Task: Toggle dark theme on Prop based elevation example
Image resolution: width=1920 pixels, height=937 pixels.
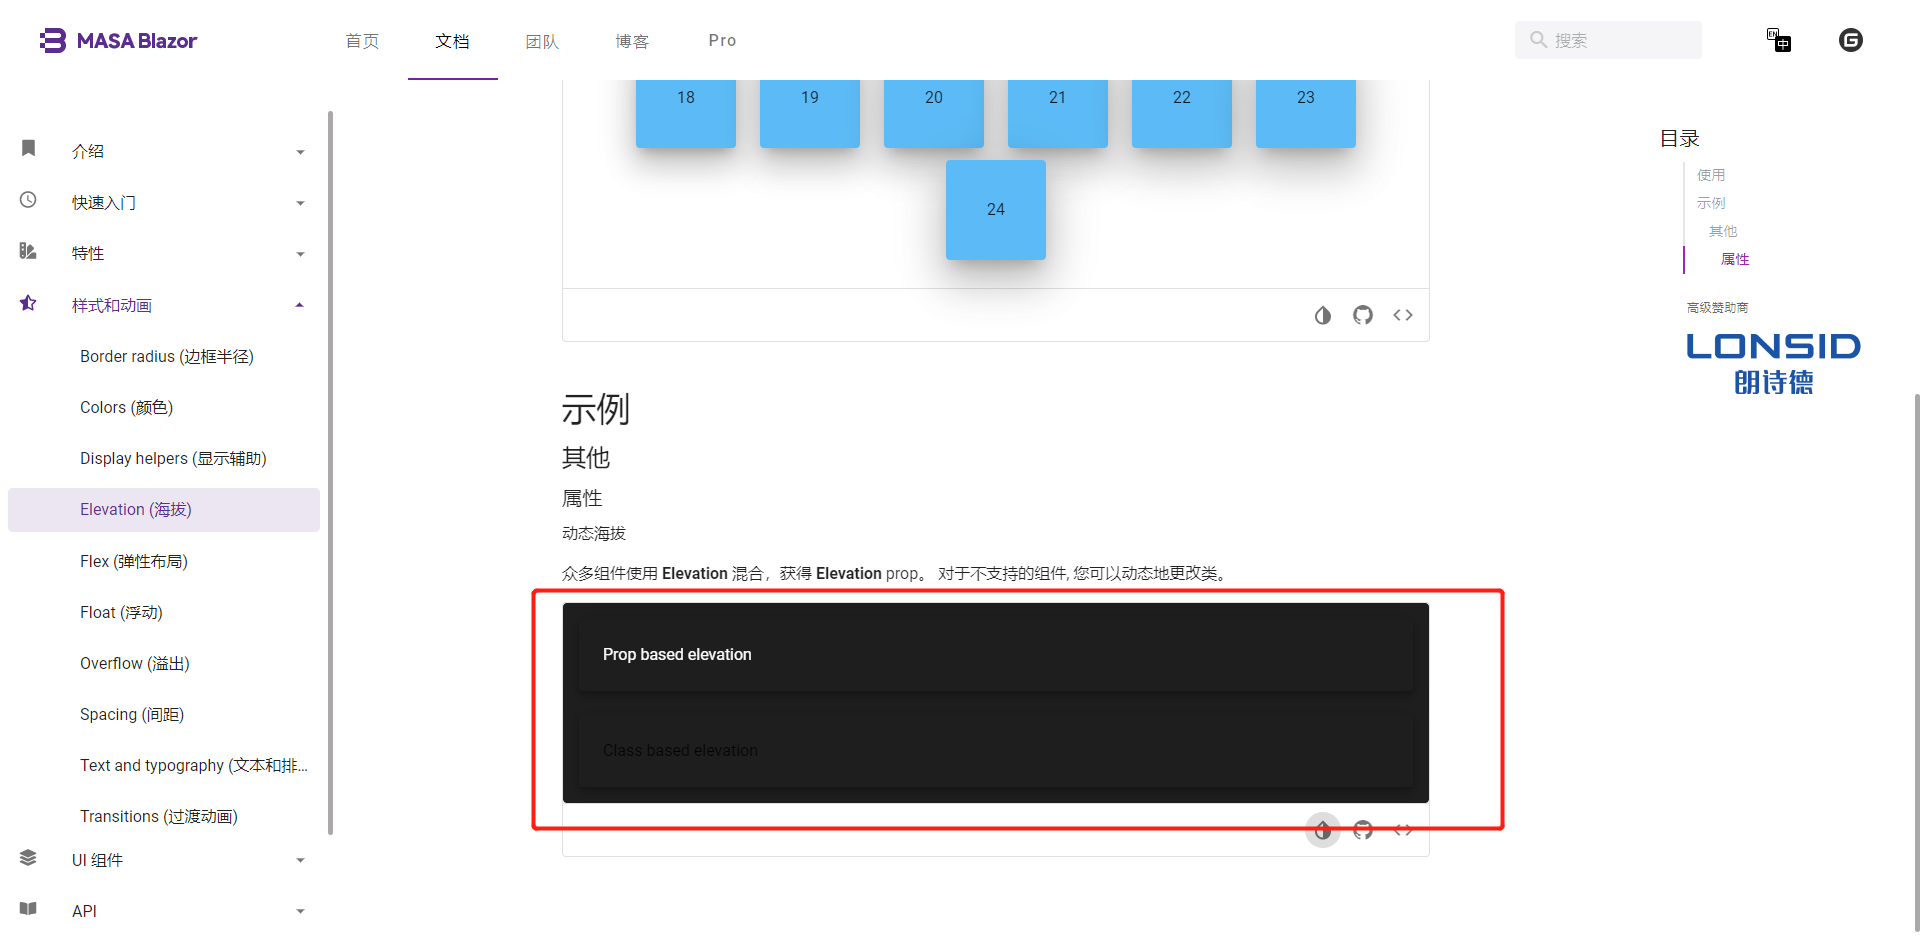Action: 1323,830
